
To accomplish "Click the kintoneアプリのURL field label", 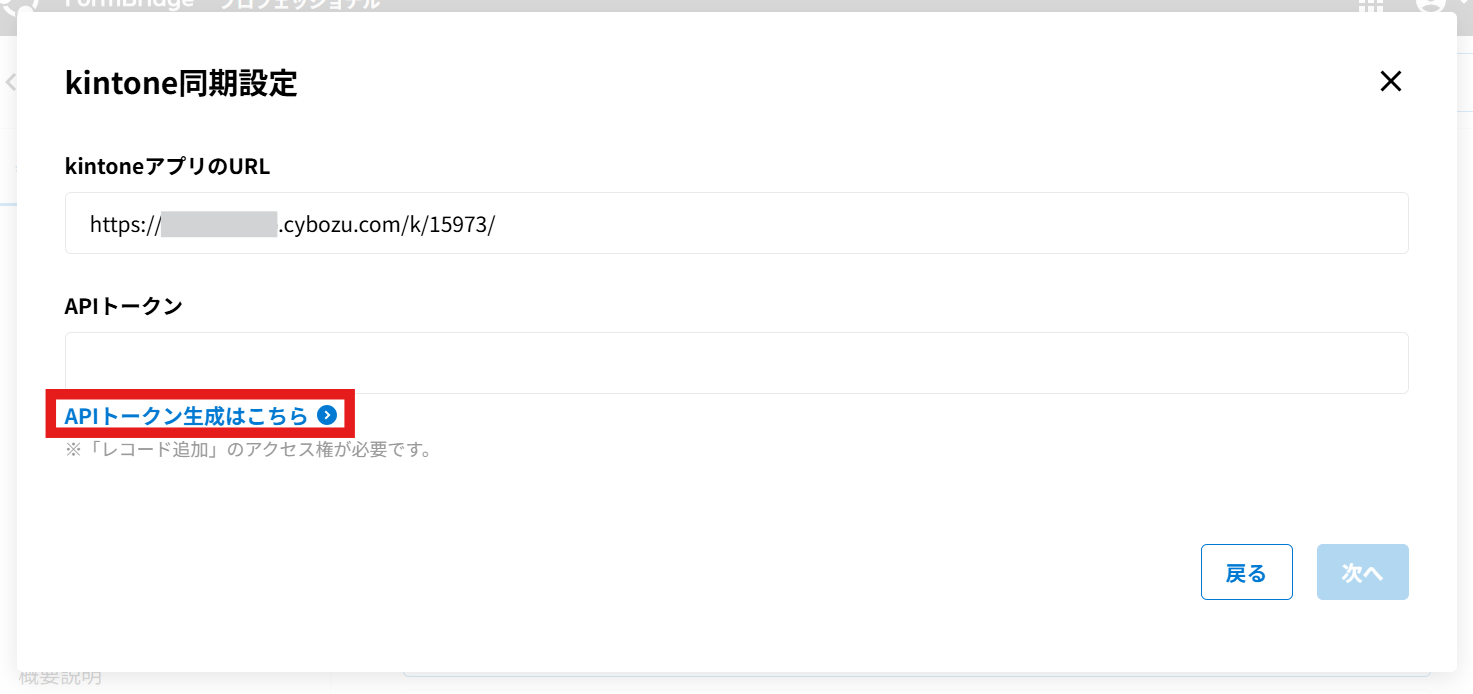I will [167, 167].
